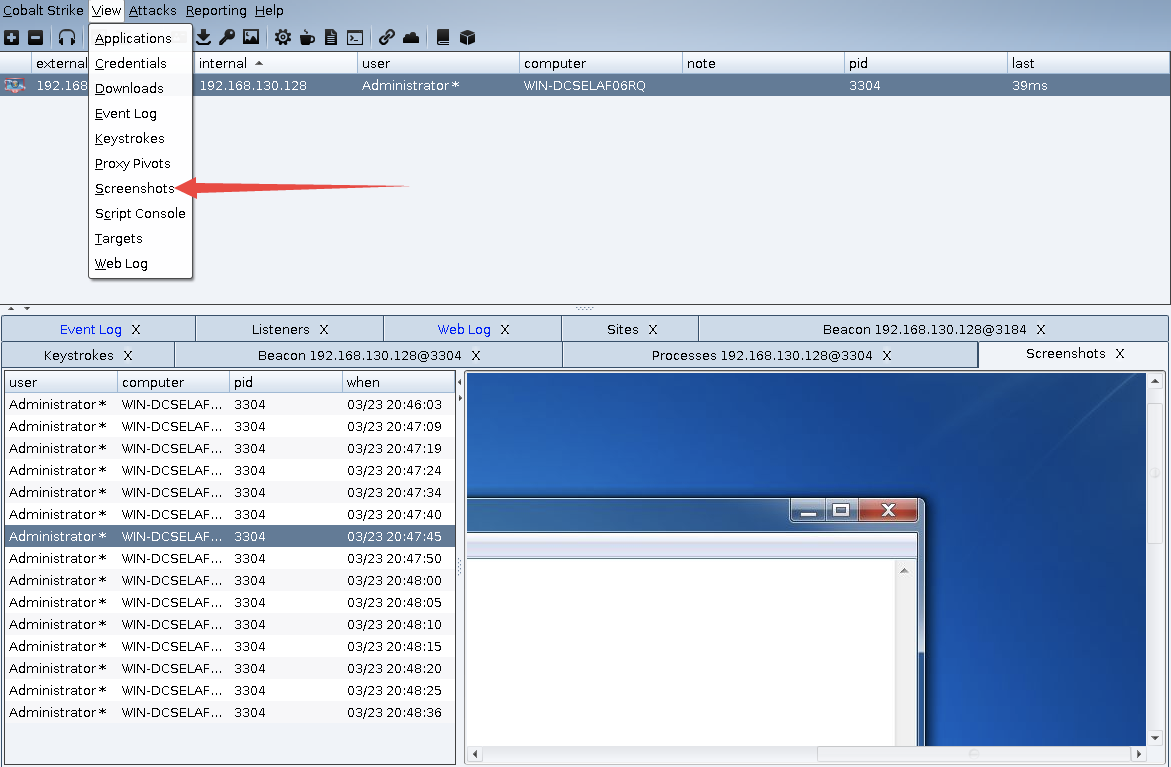Choose Web Log from View menu

(140, 264)
